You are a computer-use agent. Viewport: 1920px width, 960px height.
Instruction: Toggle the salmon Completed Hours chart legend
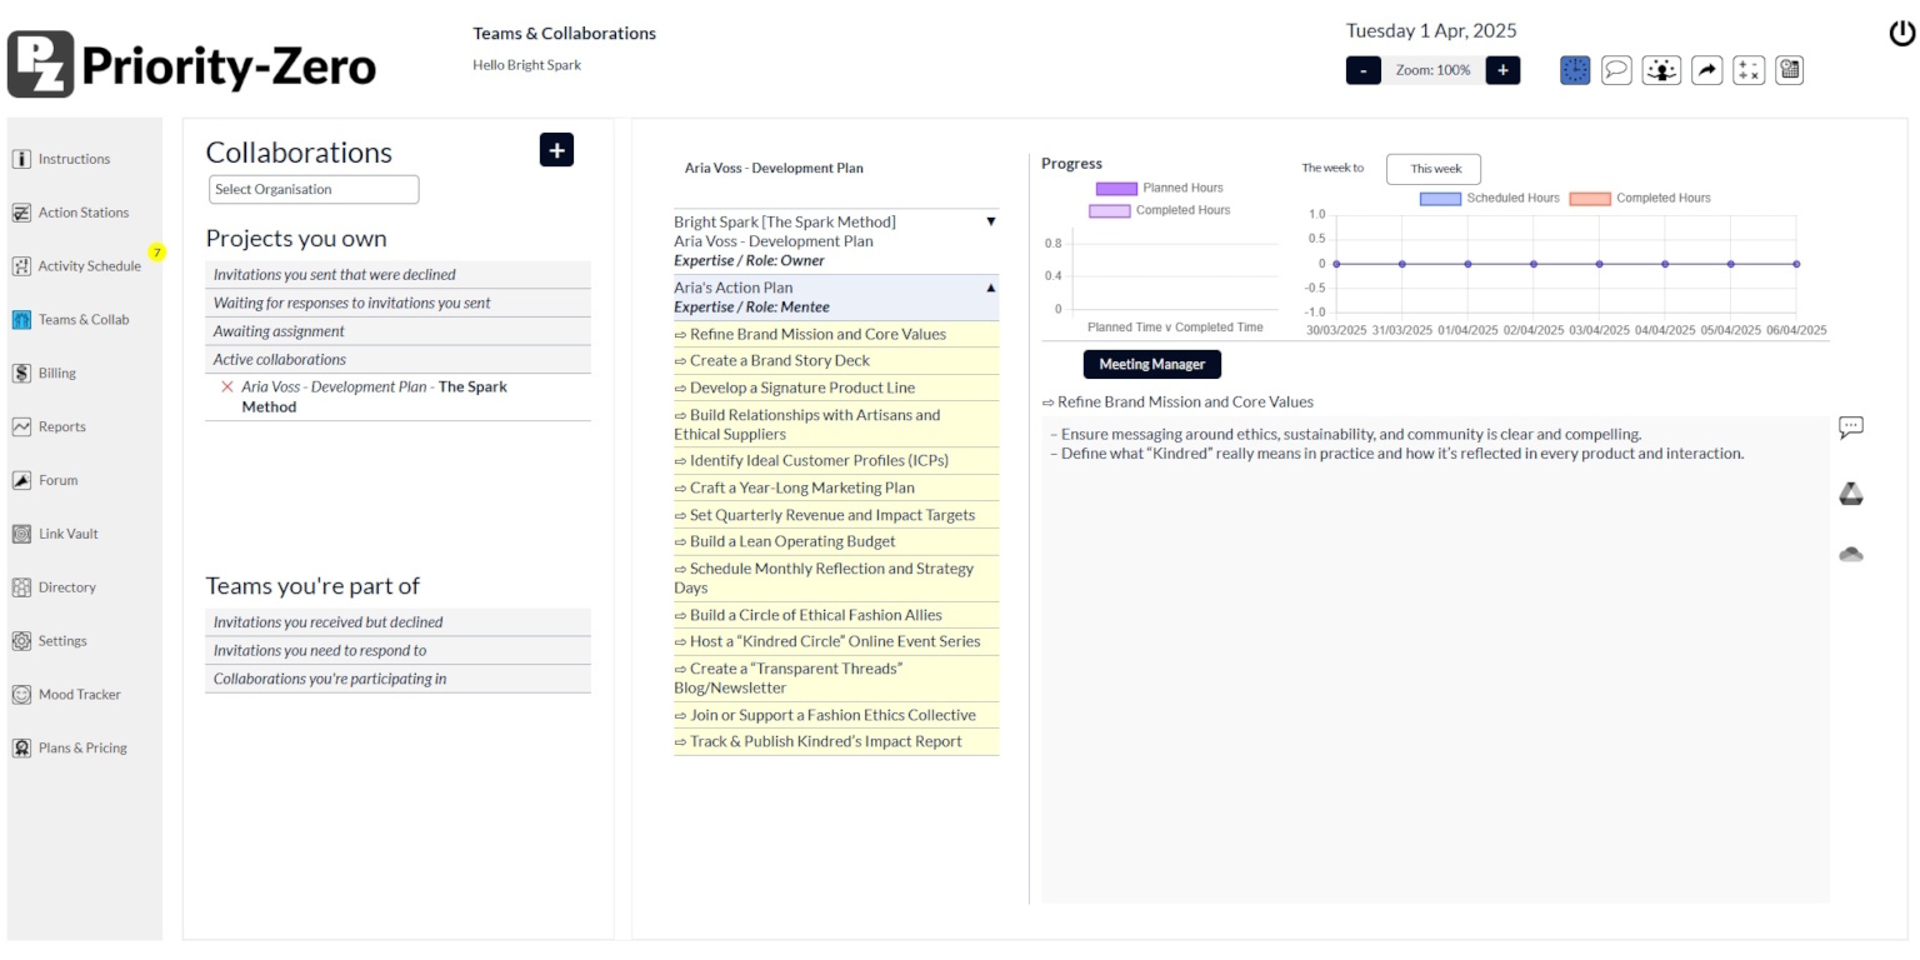(x=1589, y=198)
